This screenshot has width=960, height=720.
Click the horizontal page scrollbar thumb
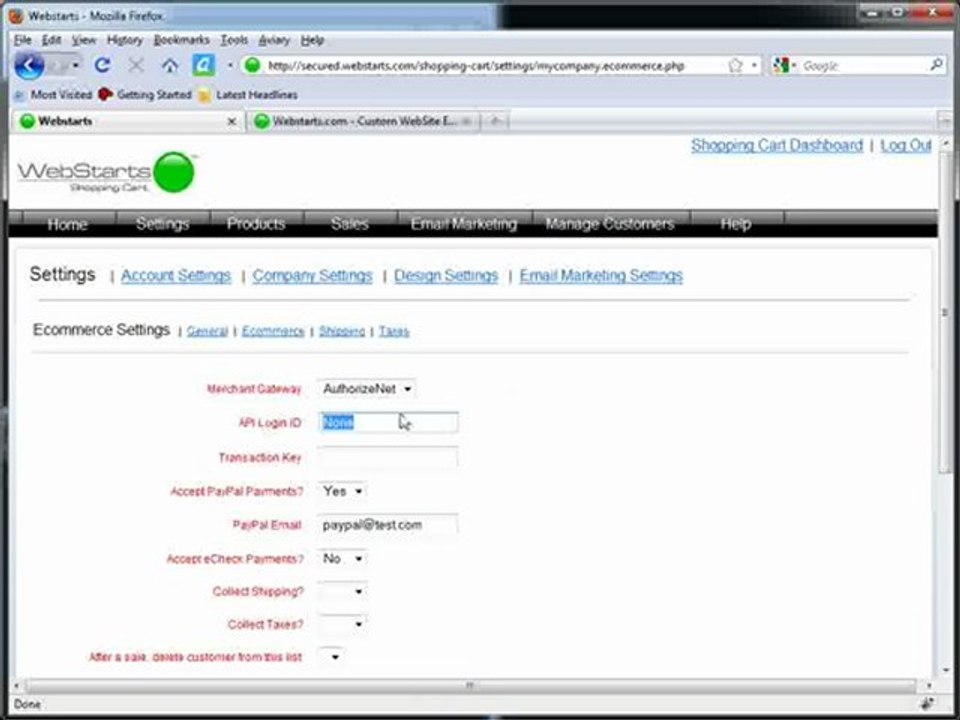click(470, 686)
